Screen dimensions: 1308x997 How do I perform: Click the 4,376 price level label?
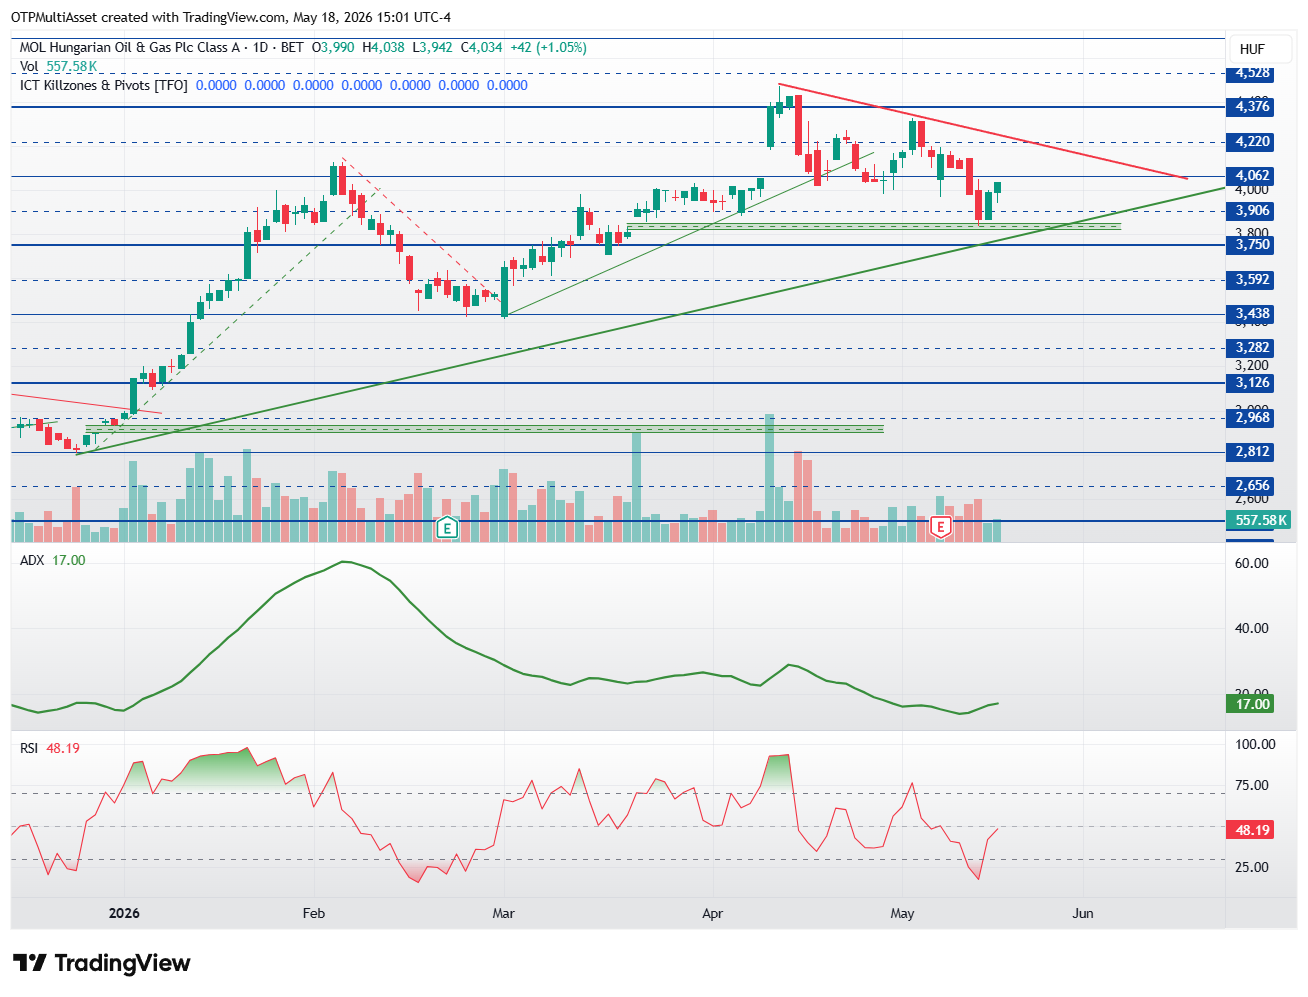1252,106
